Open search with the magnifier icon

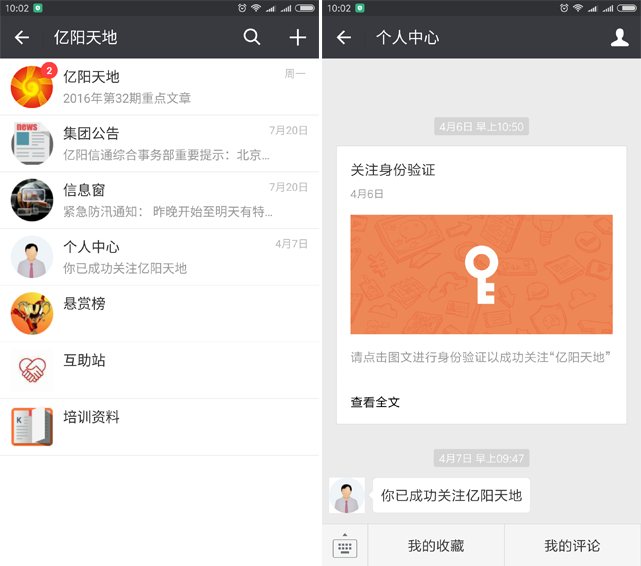coord(252,38)
